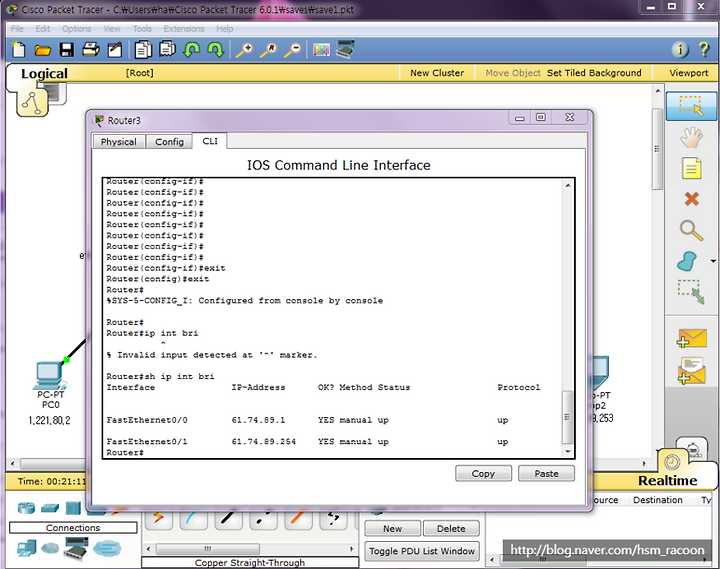
Task: Select the automatic connection lightning icon
Action: coord(158,519)
